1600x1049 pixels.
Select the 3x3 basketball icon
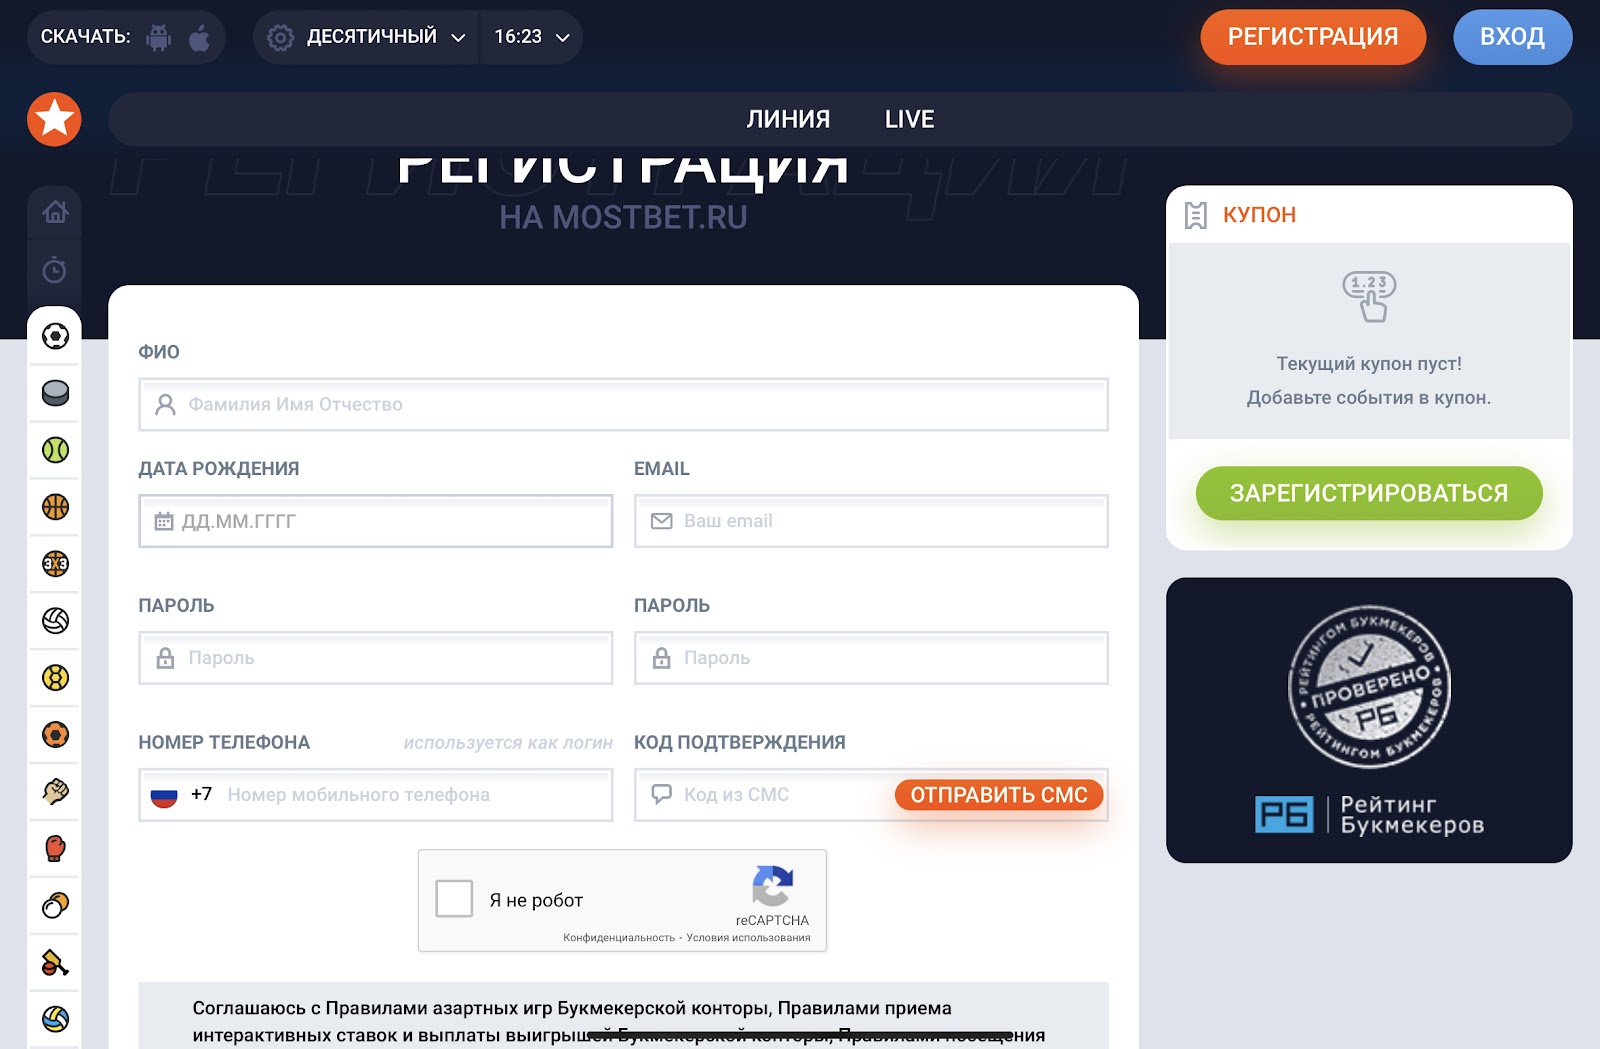pos(55,564)
